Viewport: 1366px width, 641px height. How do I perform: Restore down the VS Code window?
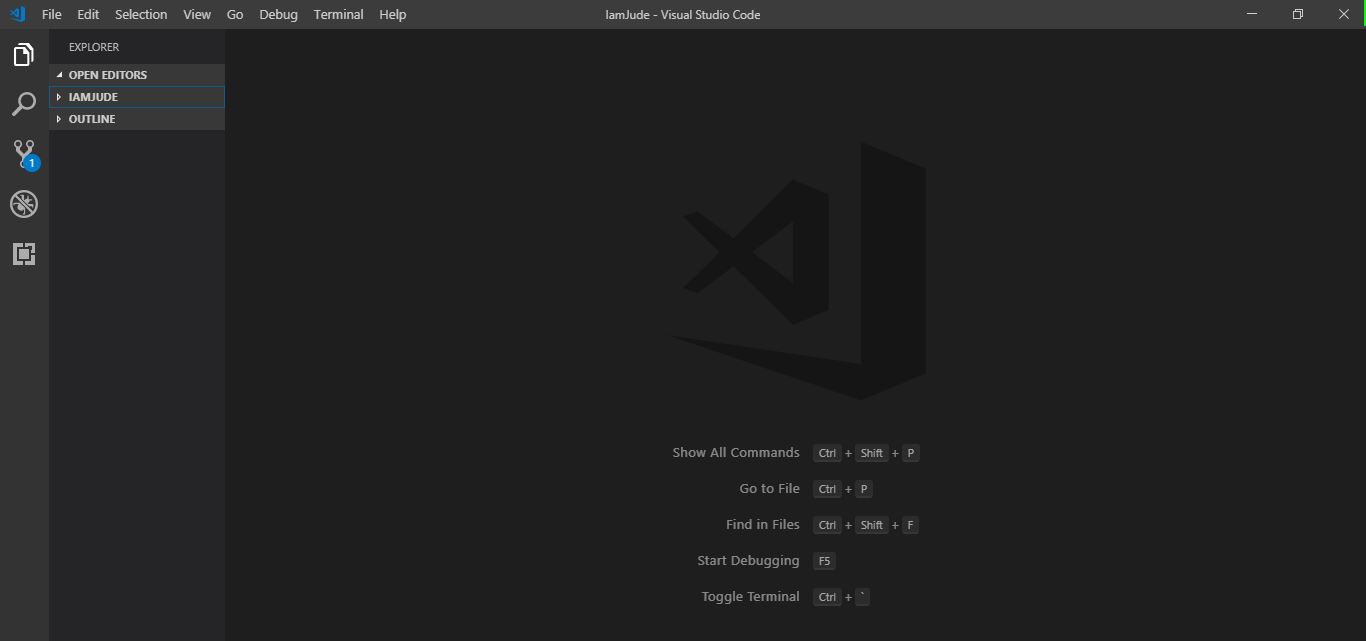[1298, 14]
